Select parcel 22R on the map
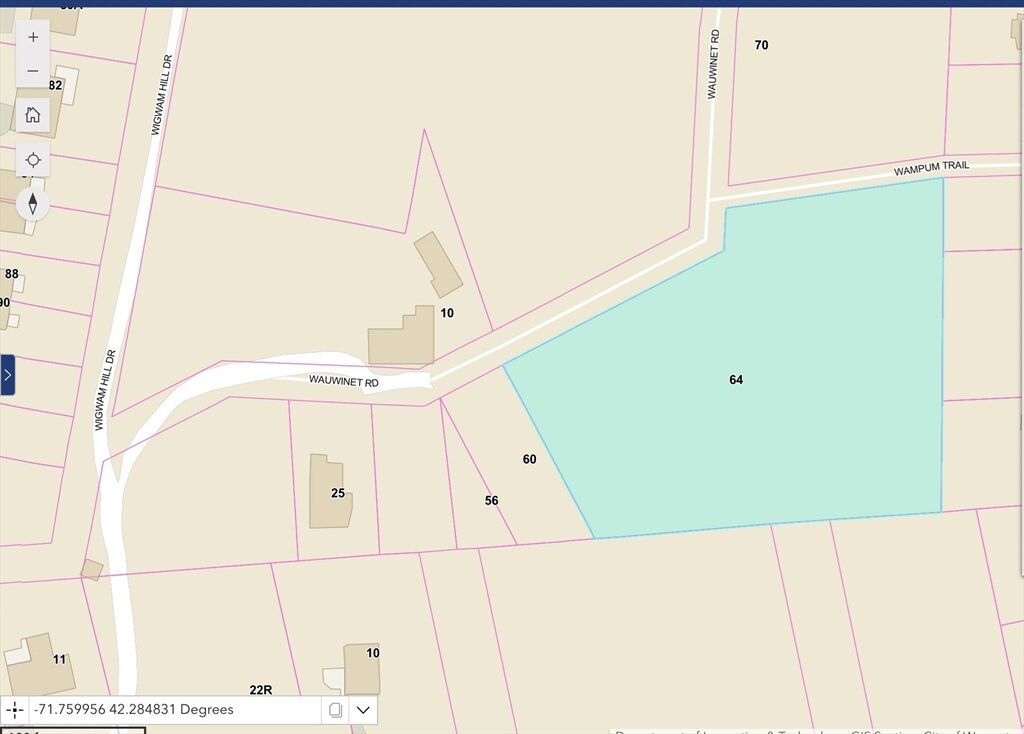The image size is (1024, 734). point(261,690)
